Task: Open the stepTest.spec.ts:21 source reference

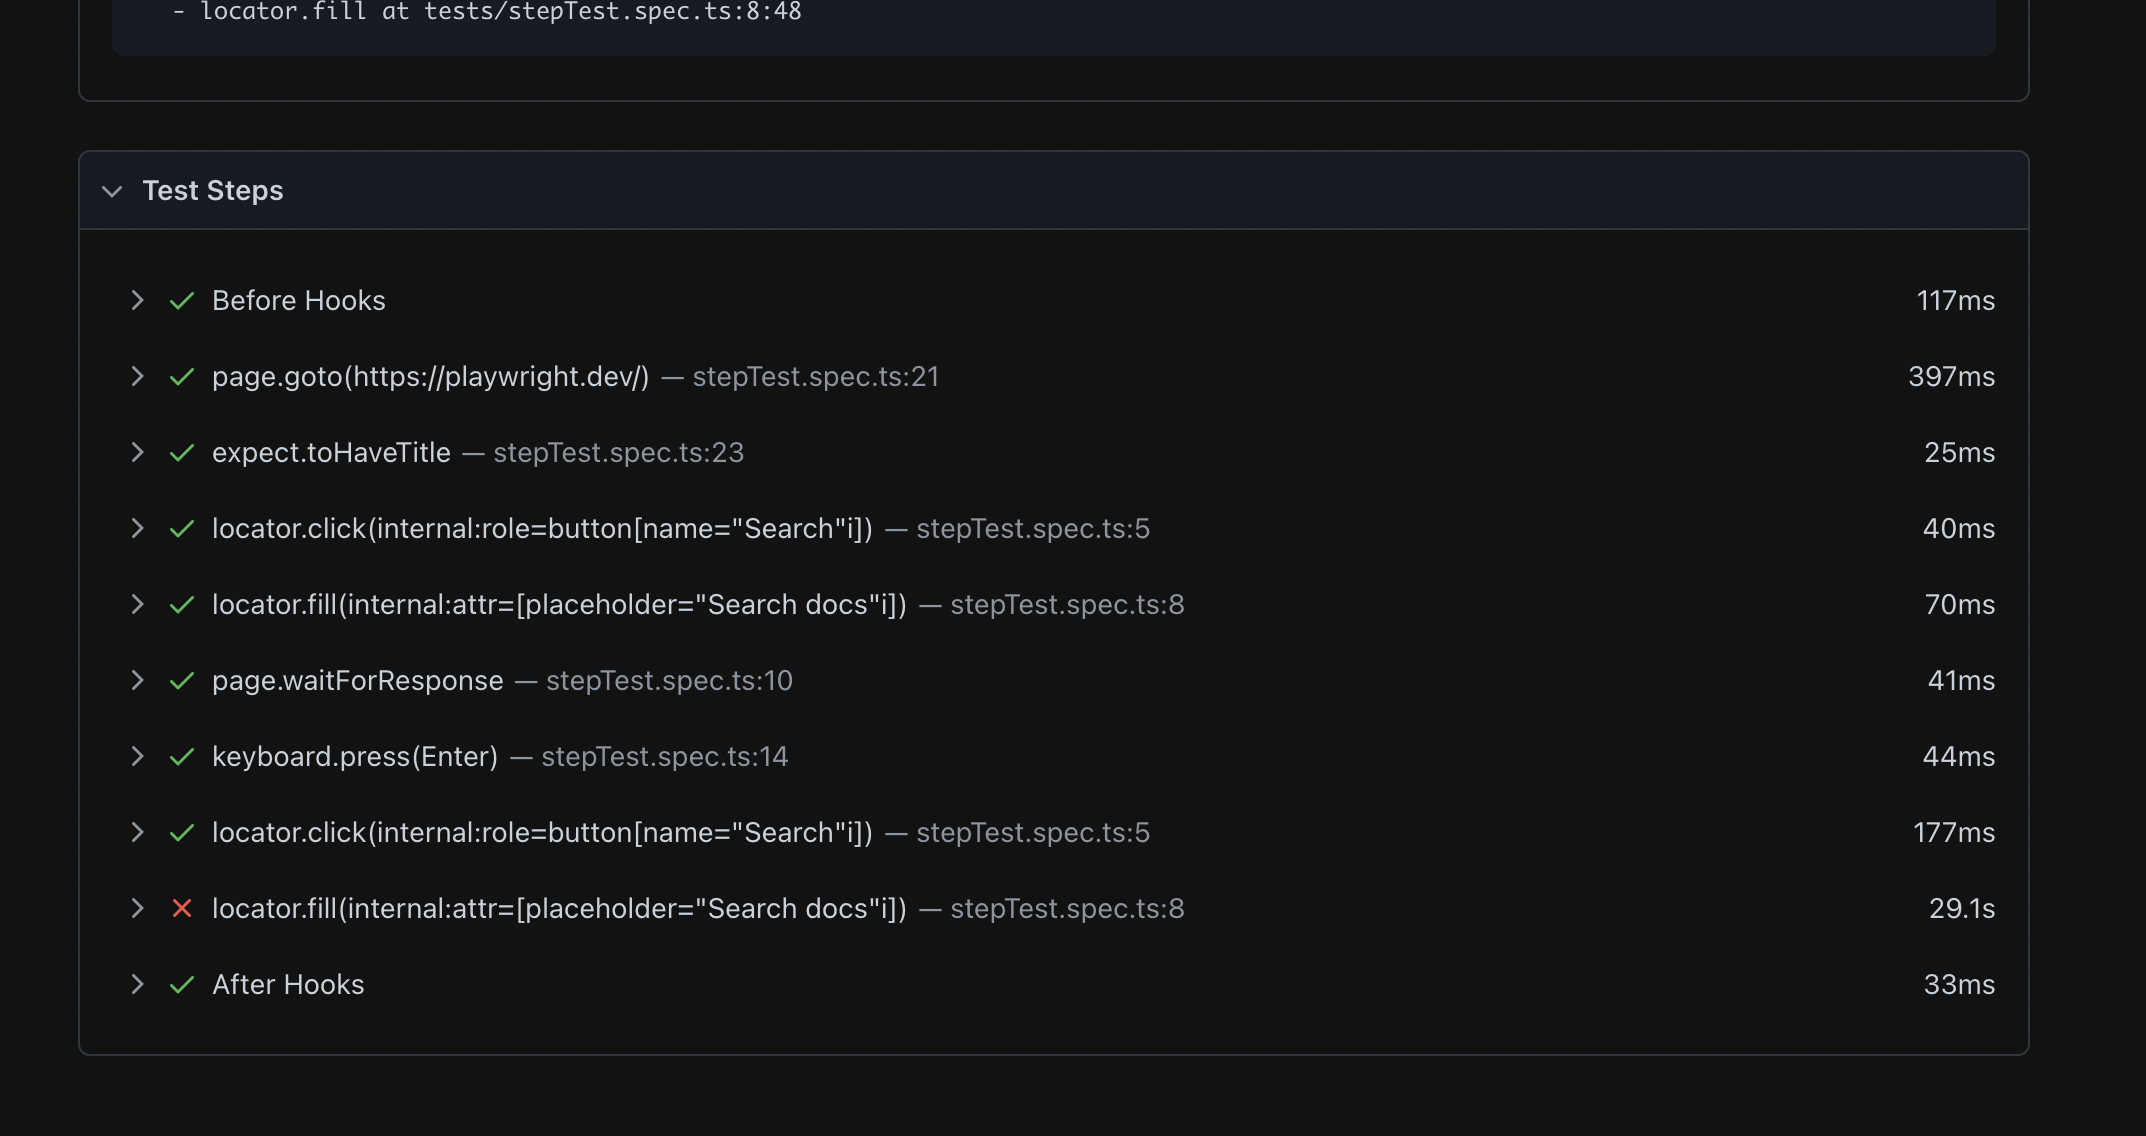Action: (x=815, y=376)
